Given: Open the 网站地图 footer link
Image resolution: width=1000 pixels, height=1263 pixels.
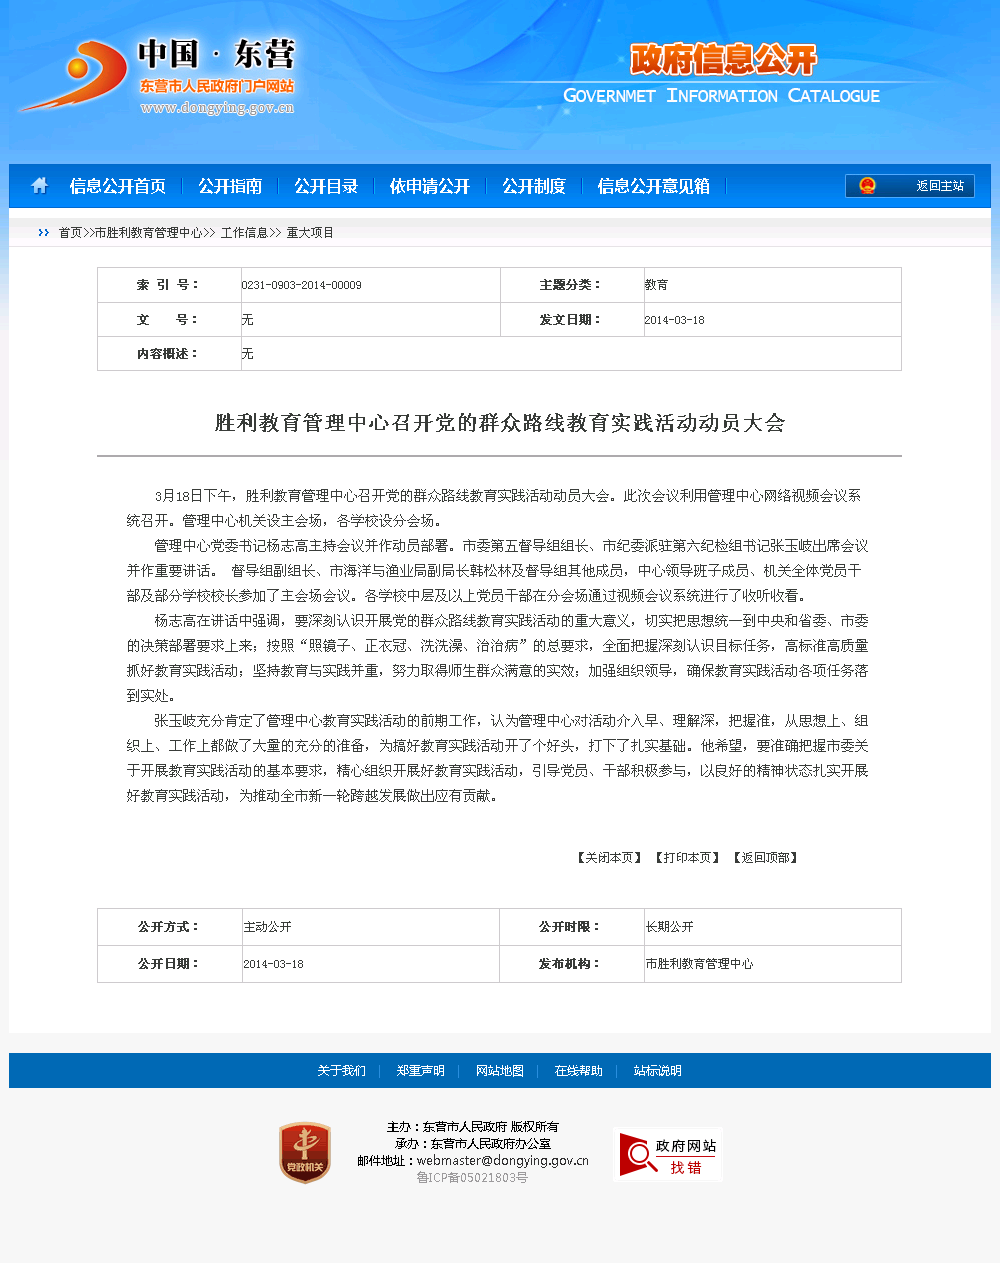Looking at the screenshot, I should (499, 1071).
